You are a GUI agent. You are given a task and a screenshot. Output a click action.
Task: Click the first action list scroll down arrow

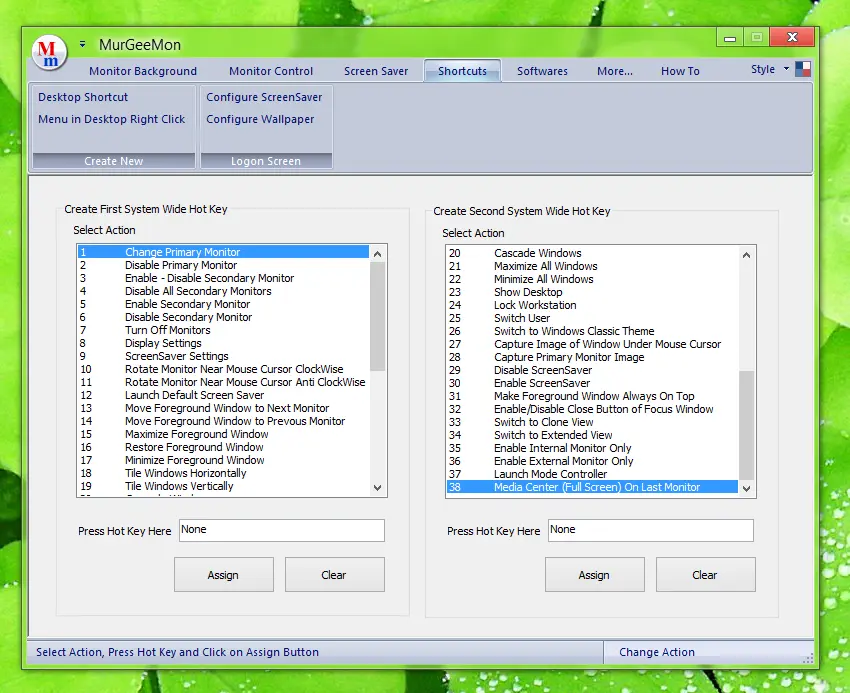378,487
